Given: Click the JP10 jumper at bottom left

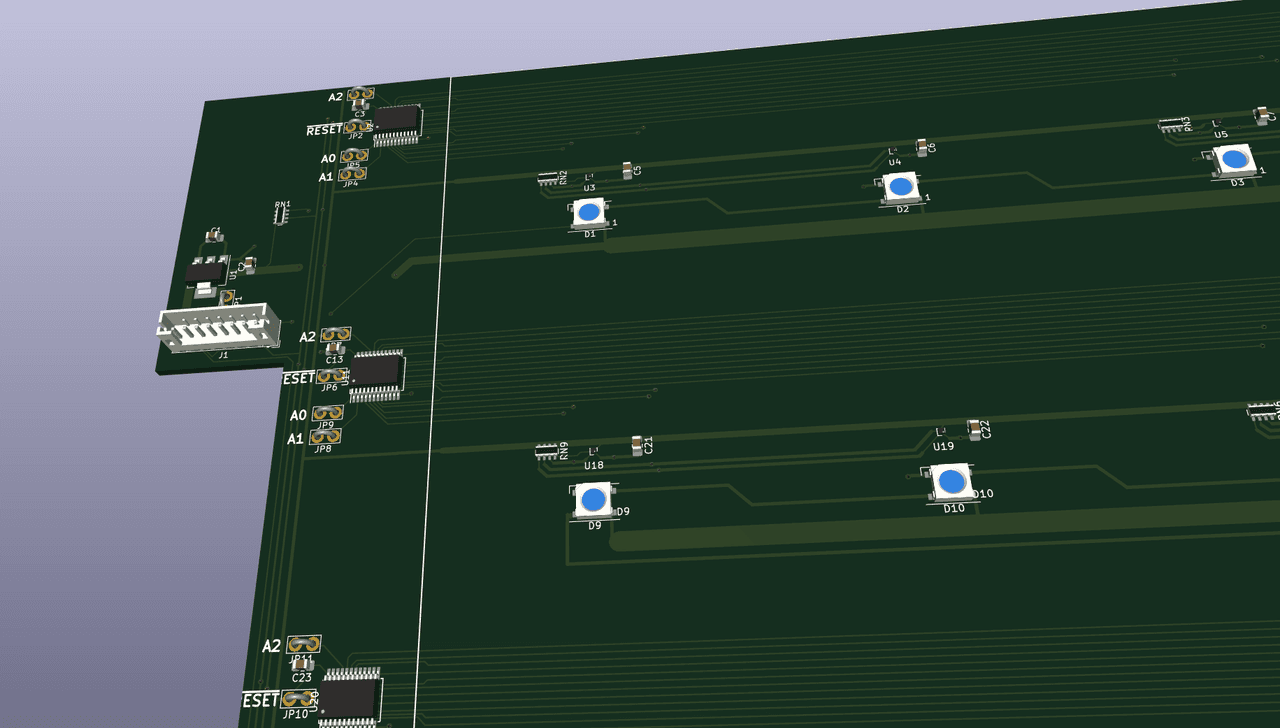Looking at the screenshot, I should point(297,698).
